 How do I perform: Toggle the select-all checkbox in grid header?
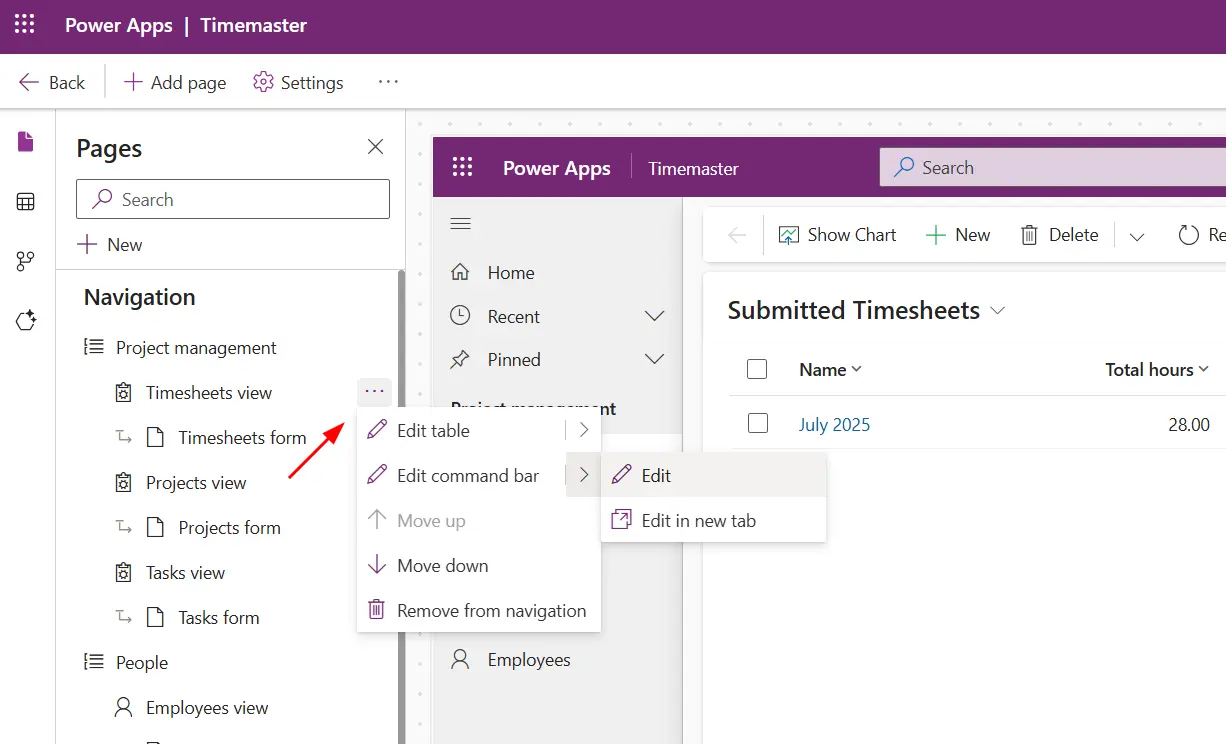[757, 370]
